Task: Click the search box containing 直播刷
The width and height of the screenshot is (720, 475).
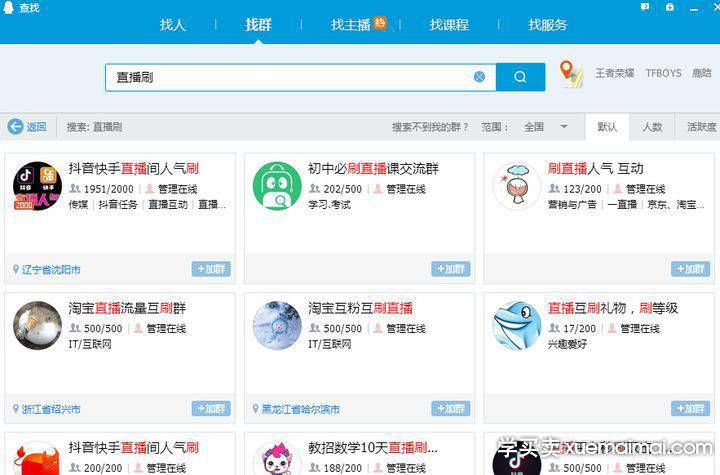Action: point(301,77)
